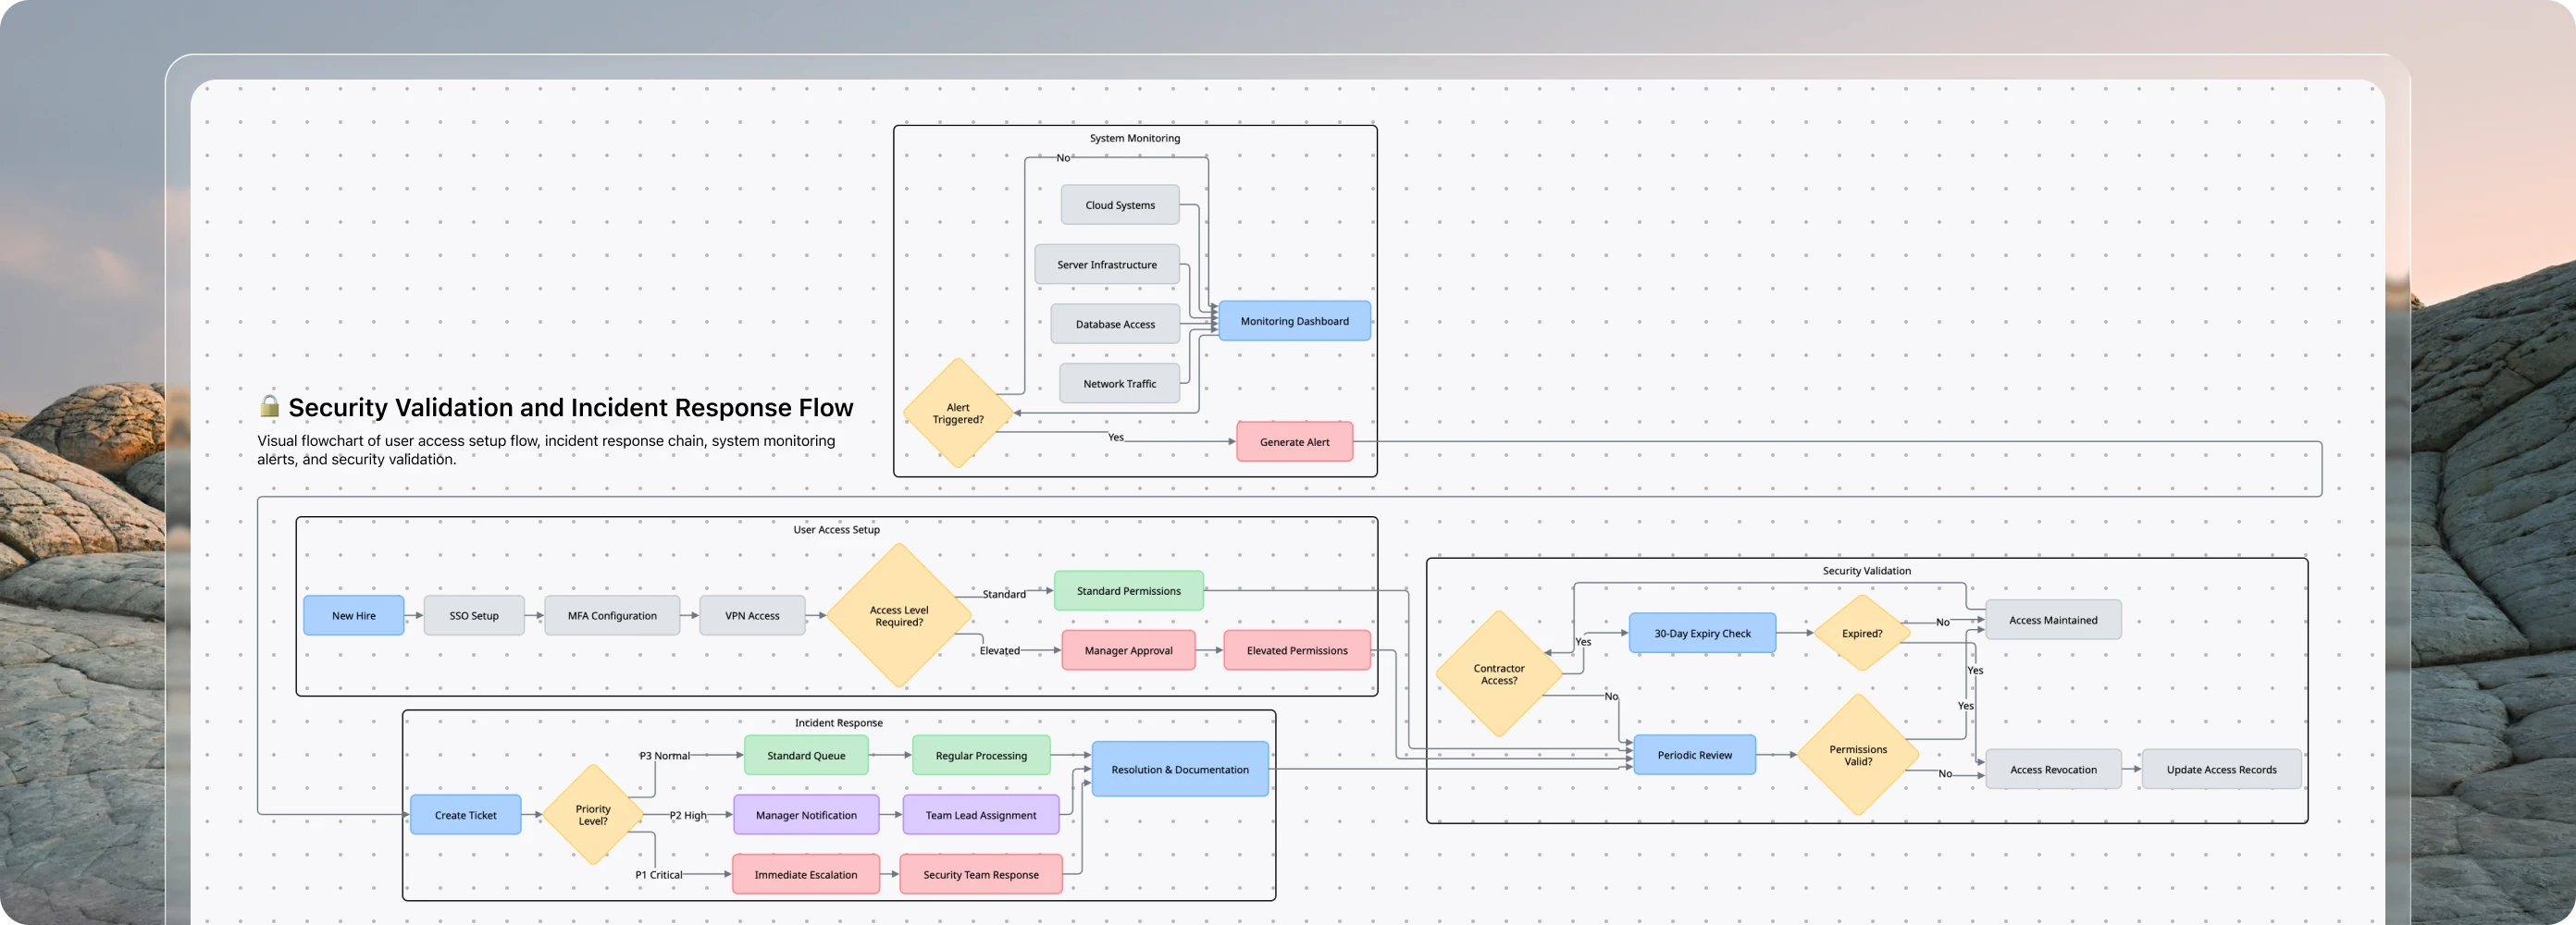Click the Update Access Records node

point(2221,770)
